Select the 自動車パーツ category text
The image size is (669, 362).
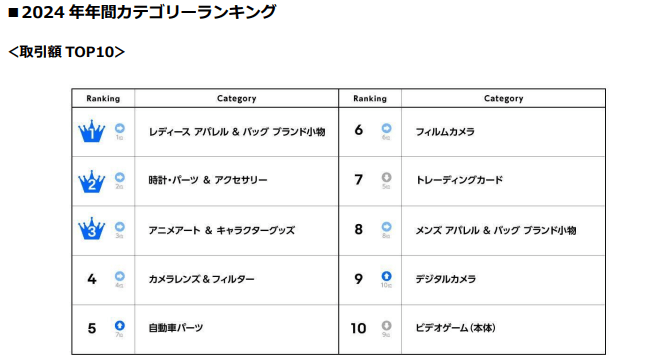[176, 328]
